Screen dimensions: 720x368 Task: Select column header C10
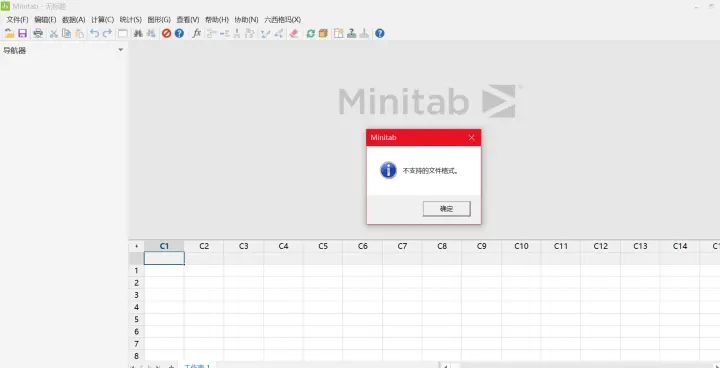click(521, 246)
